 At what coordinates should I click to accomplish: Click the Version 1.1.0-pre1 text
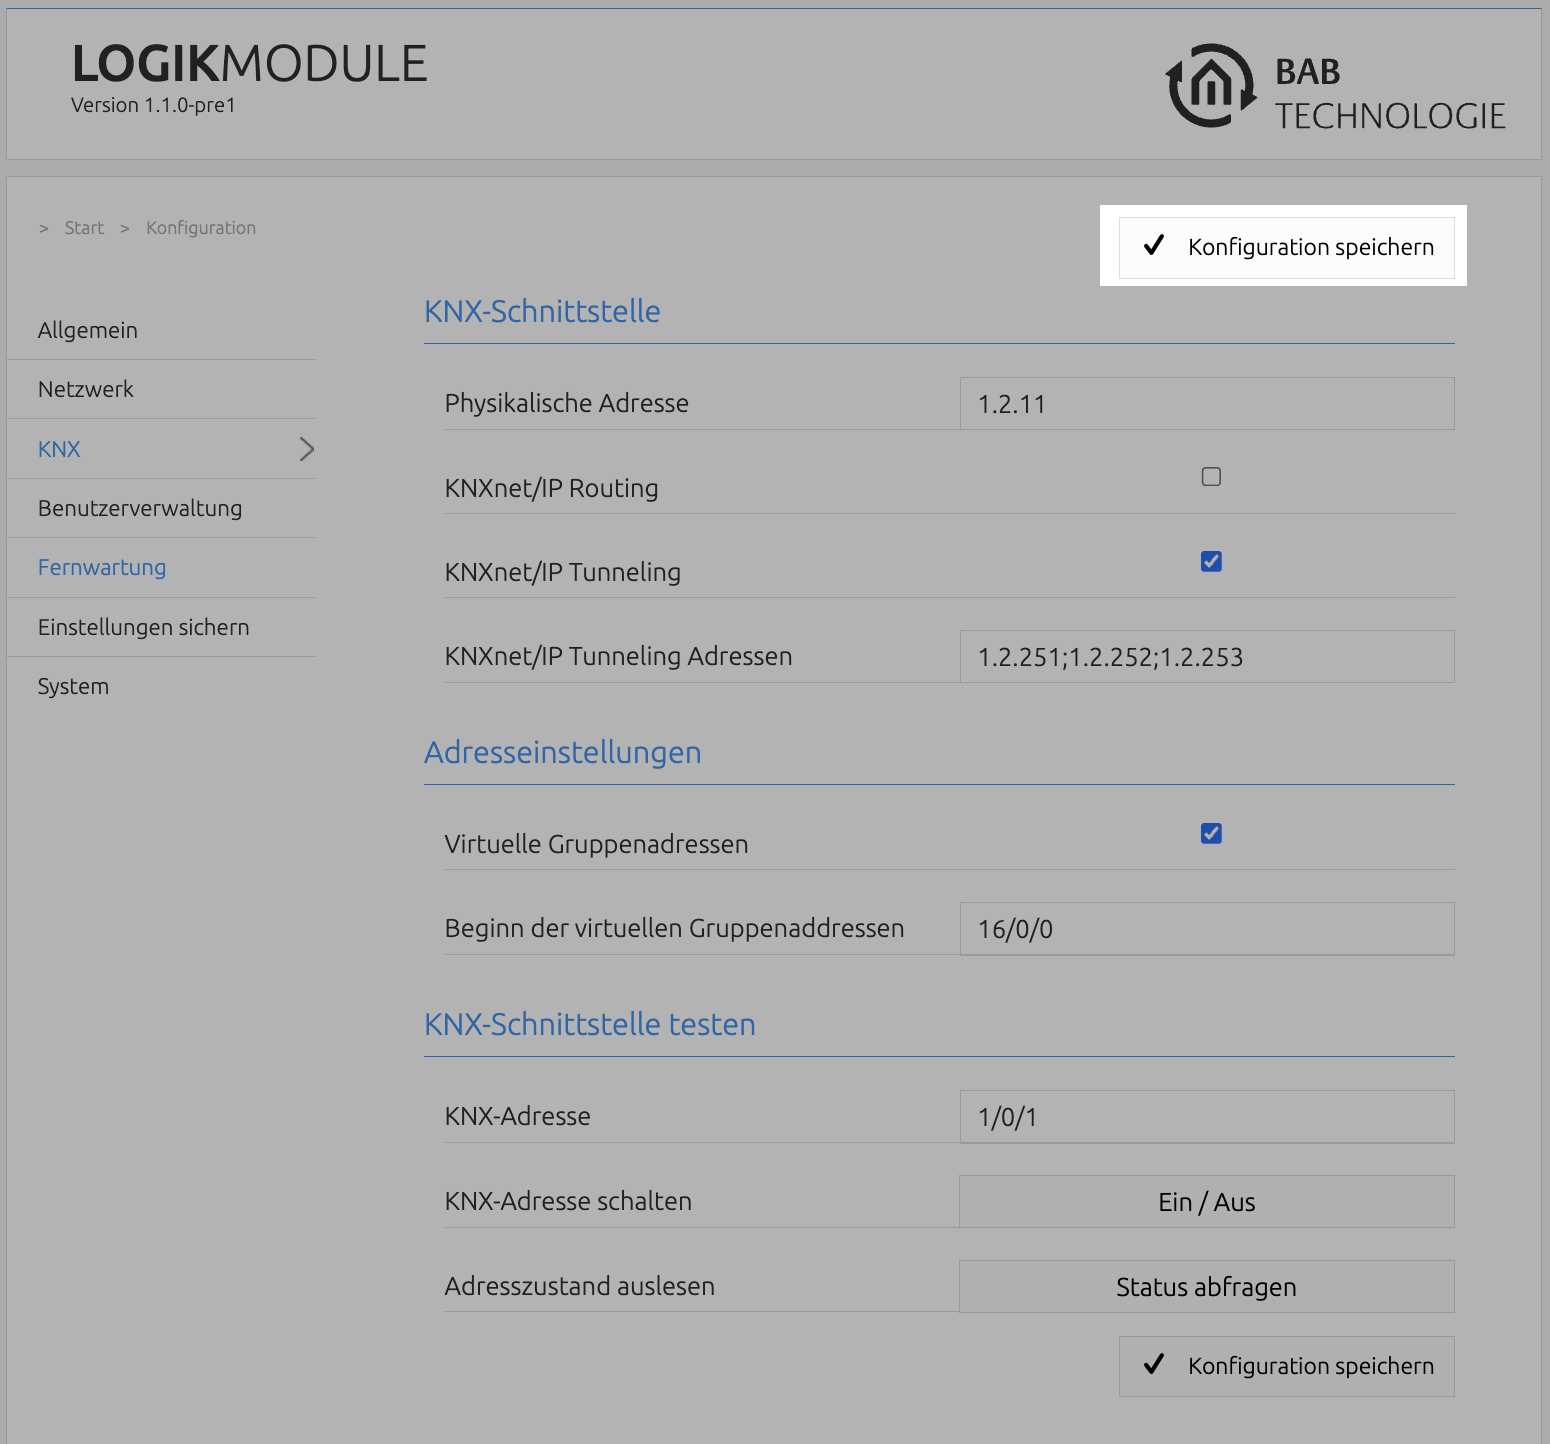click(153, 105)
